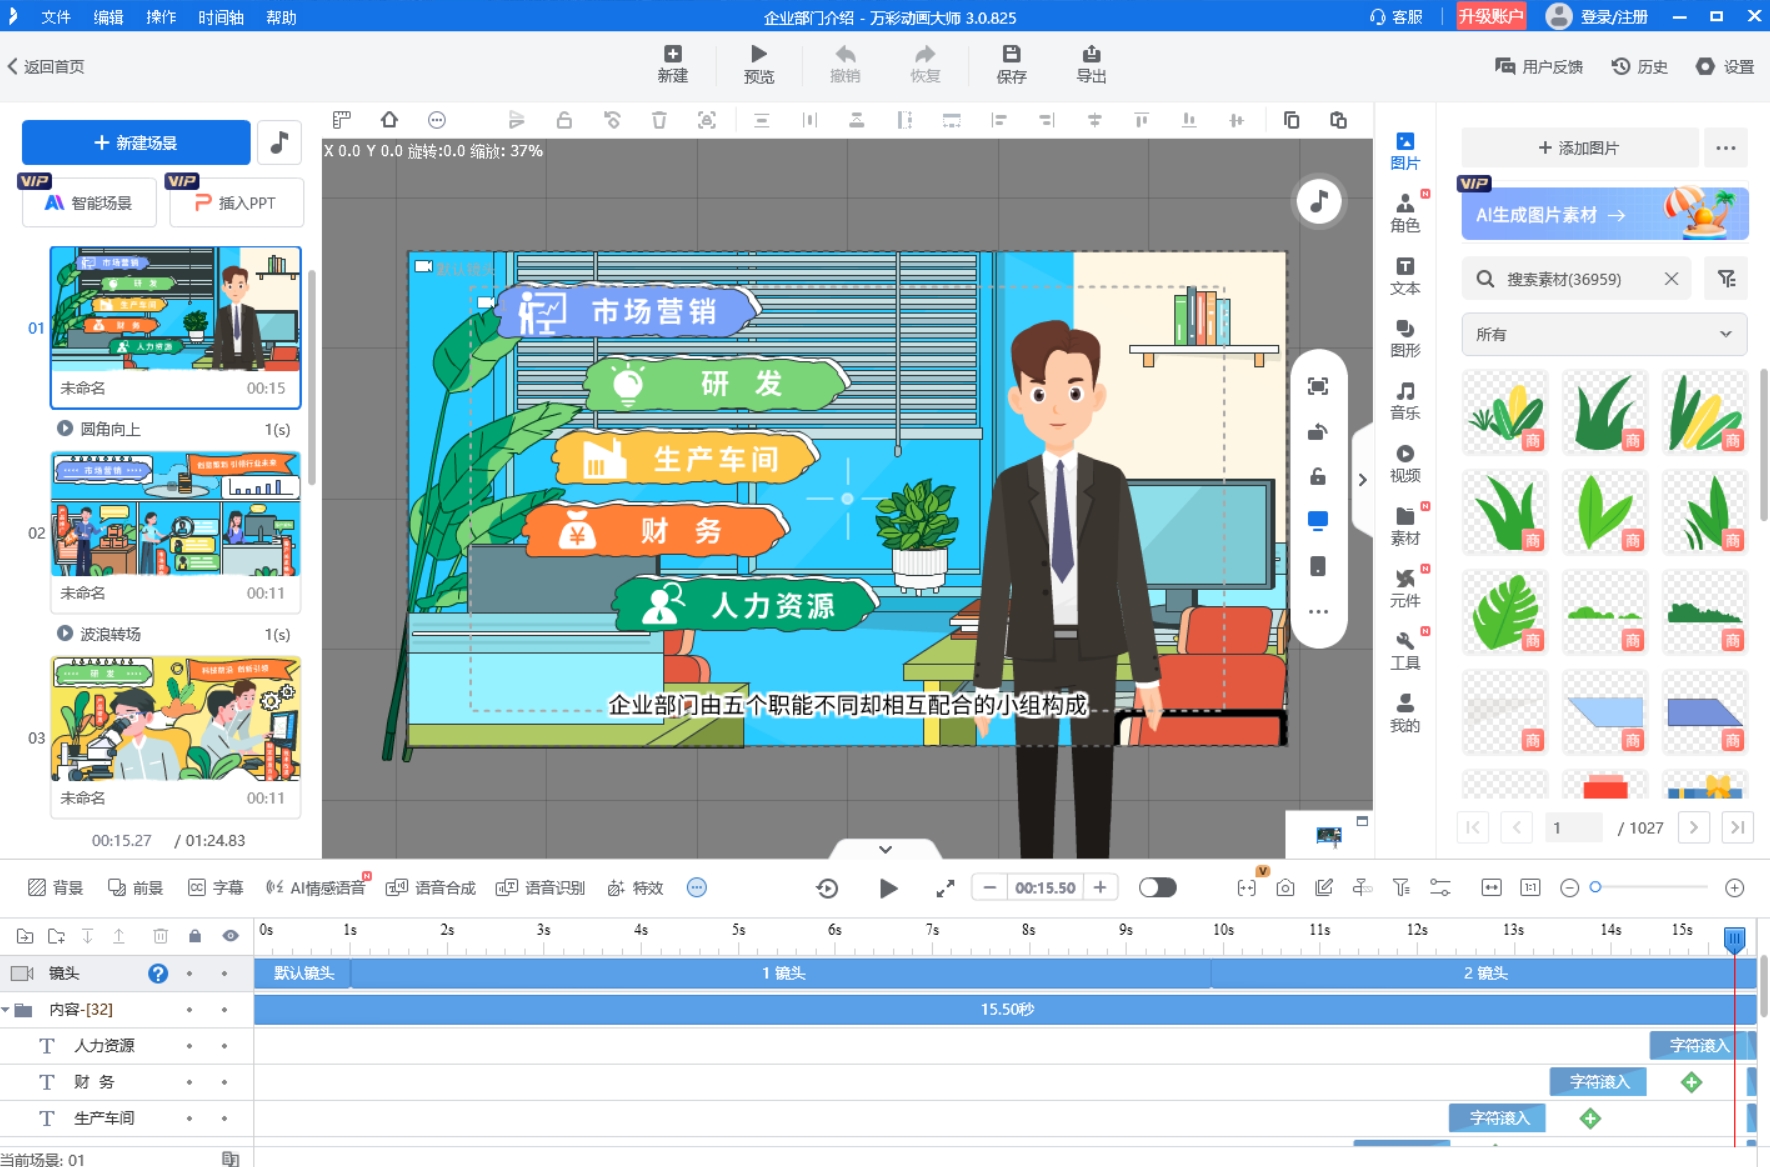Open the 编辑 menu
The height and width of the screenshot is (1167, 1770).
[x=108, y=17]
